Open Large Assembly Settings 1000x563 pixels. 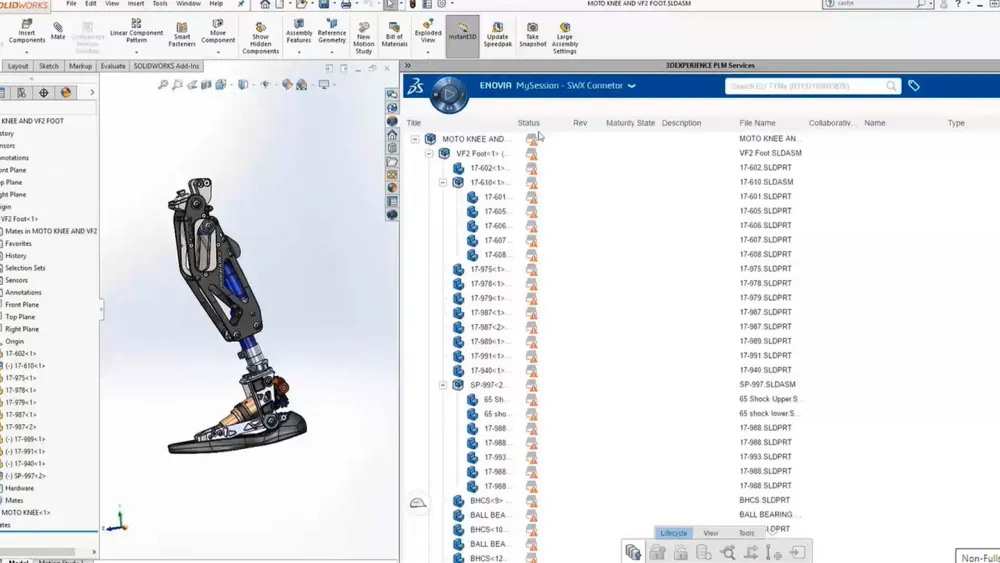(x=564, y=38)
